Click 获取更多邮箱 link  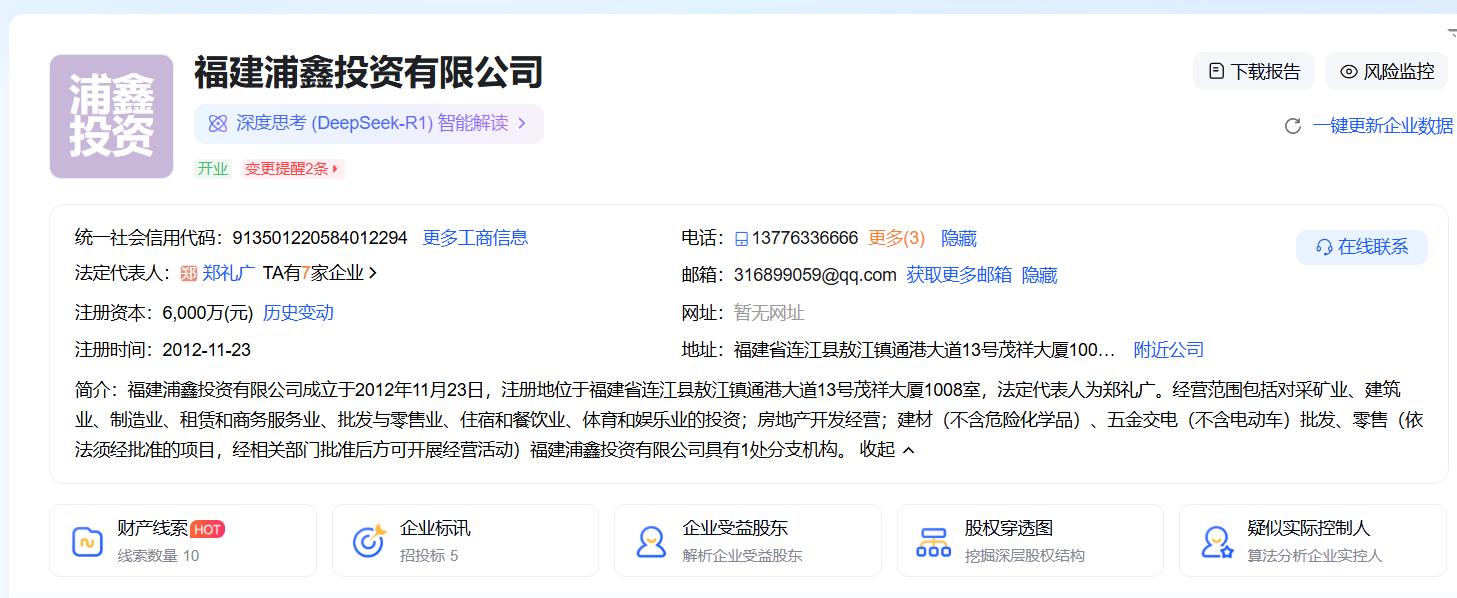(x=958, y=275)
